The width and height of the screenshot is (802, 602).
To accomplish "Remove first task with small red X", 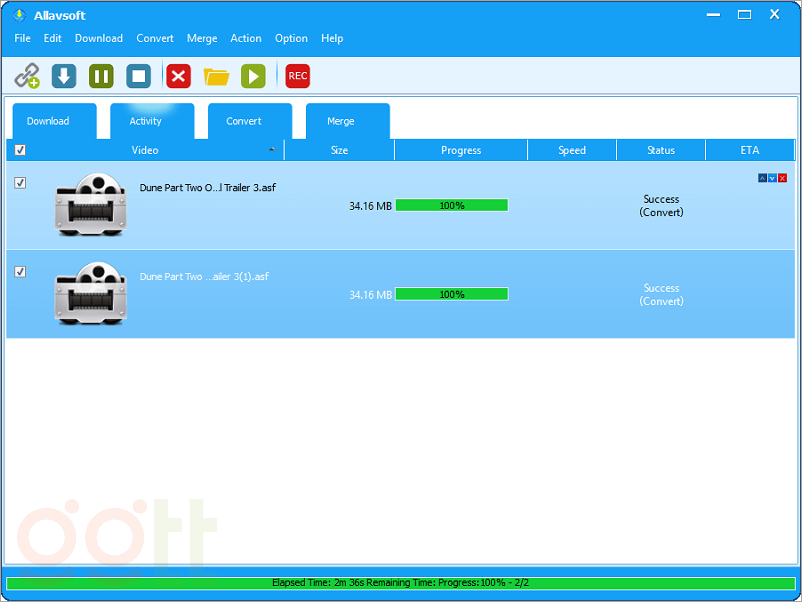I will (782, 178).
